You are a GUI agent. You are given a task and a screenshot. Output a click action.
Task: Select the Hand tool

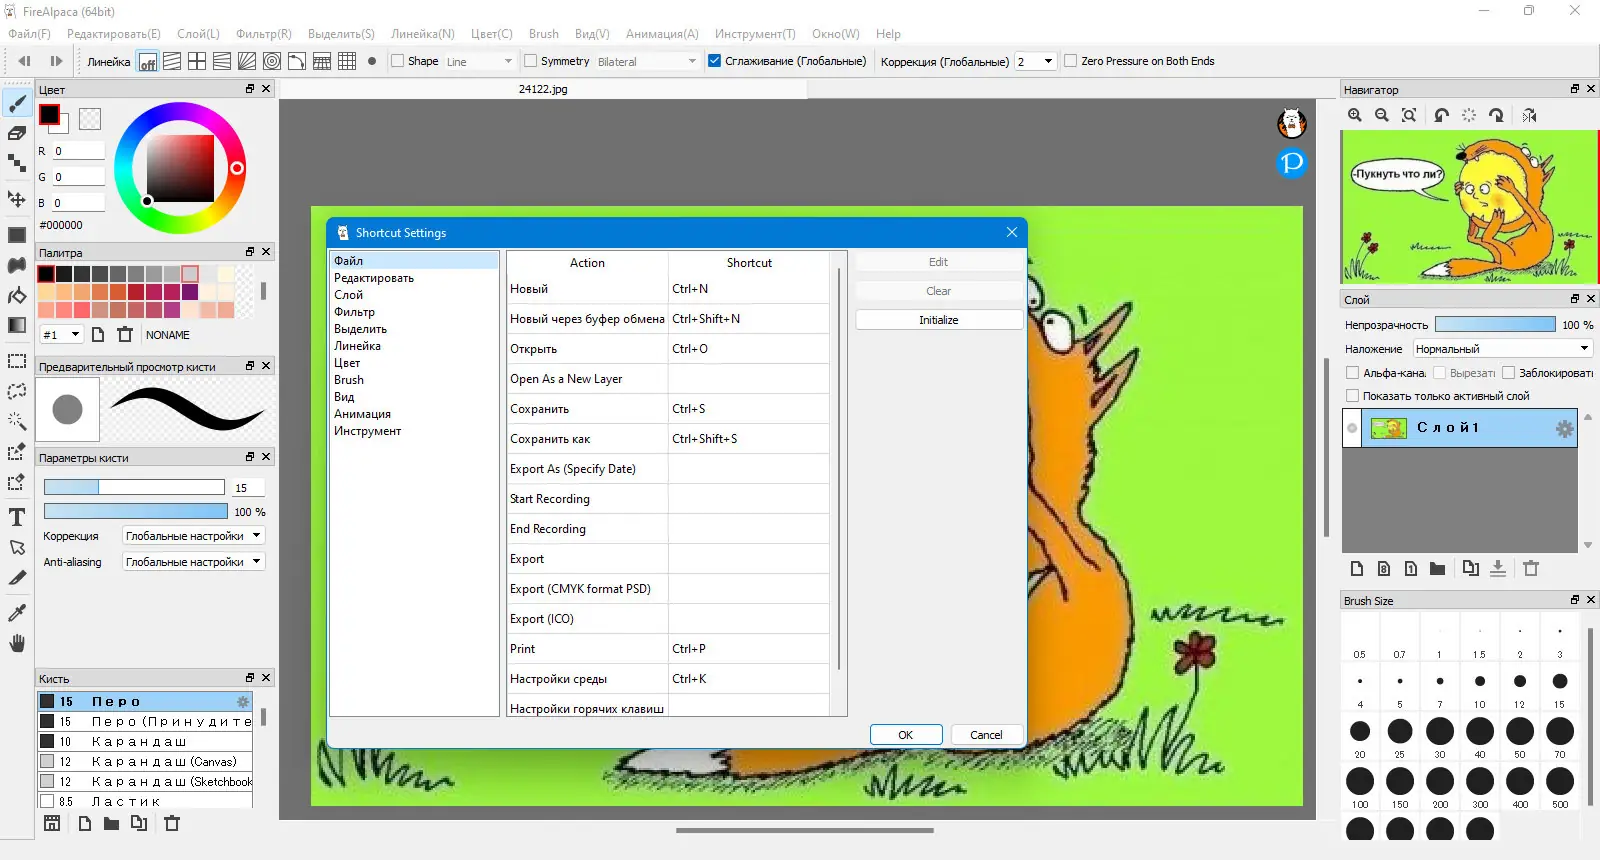[x=17, y=643]
